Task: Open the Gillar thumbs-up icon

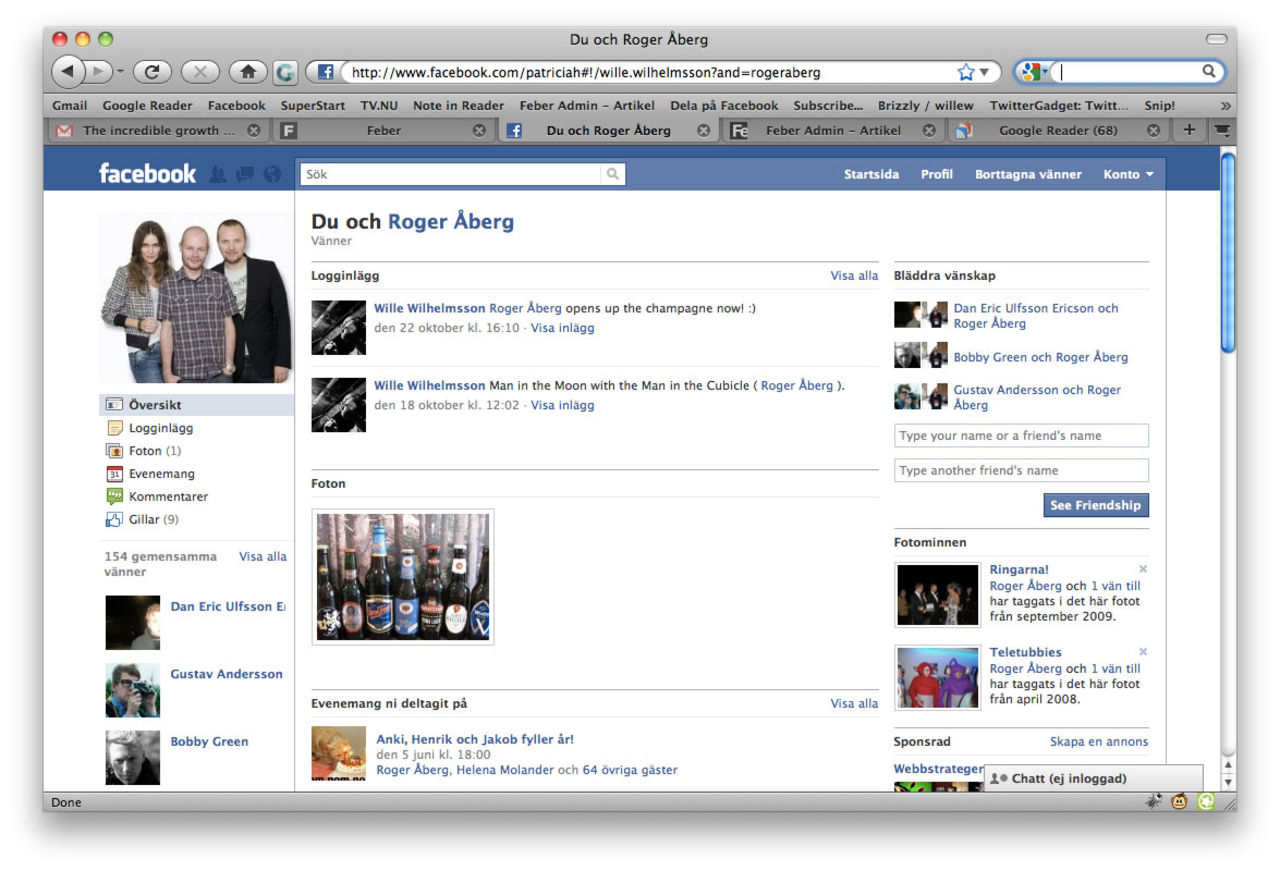Action: coord(117,519)
